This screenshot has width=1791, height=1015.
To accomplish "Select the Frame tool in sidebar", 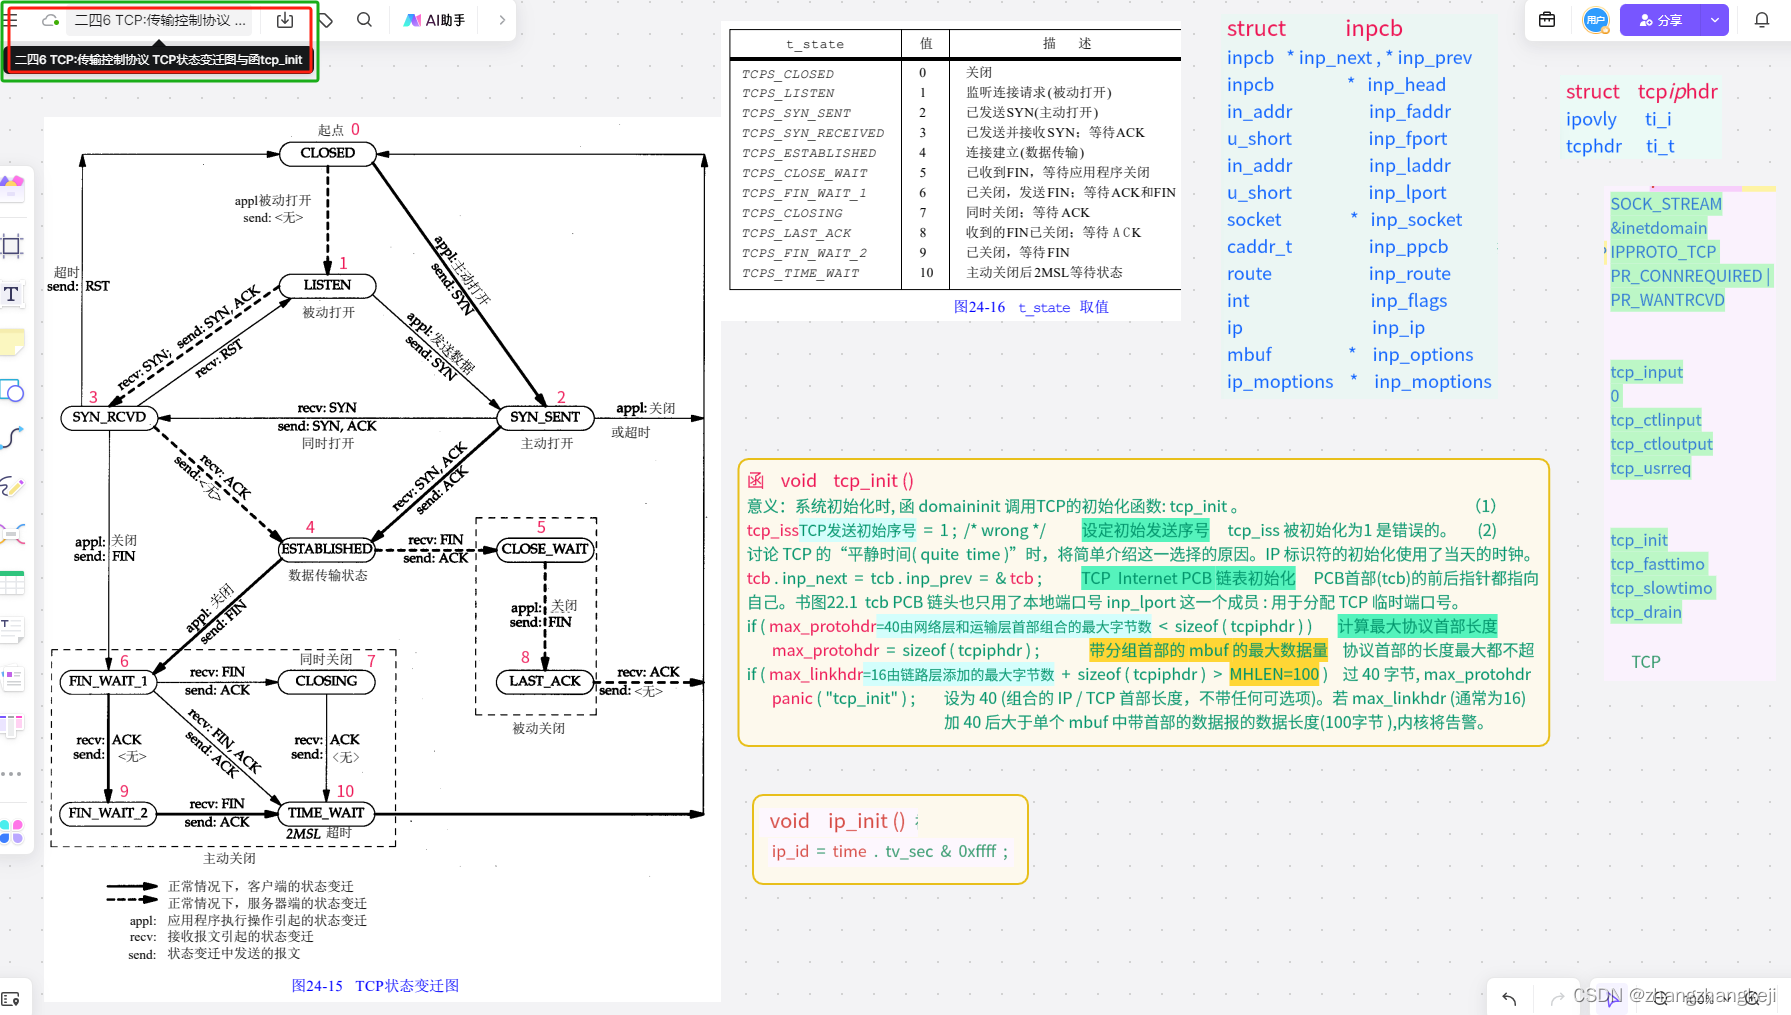I will [x=12, y=245].
